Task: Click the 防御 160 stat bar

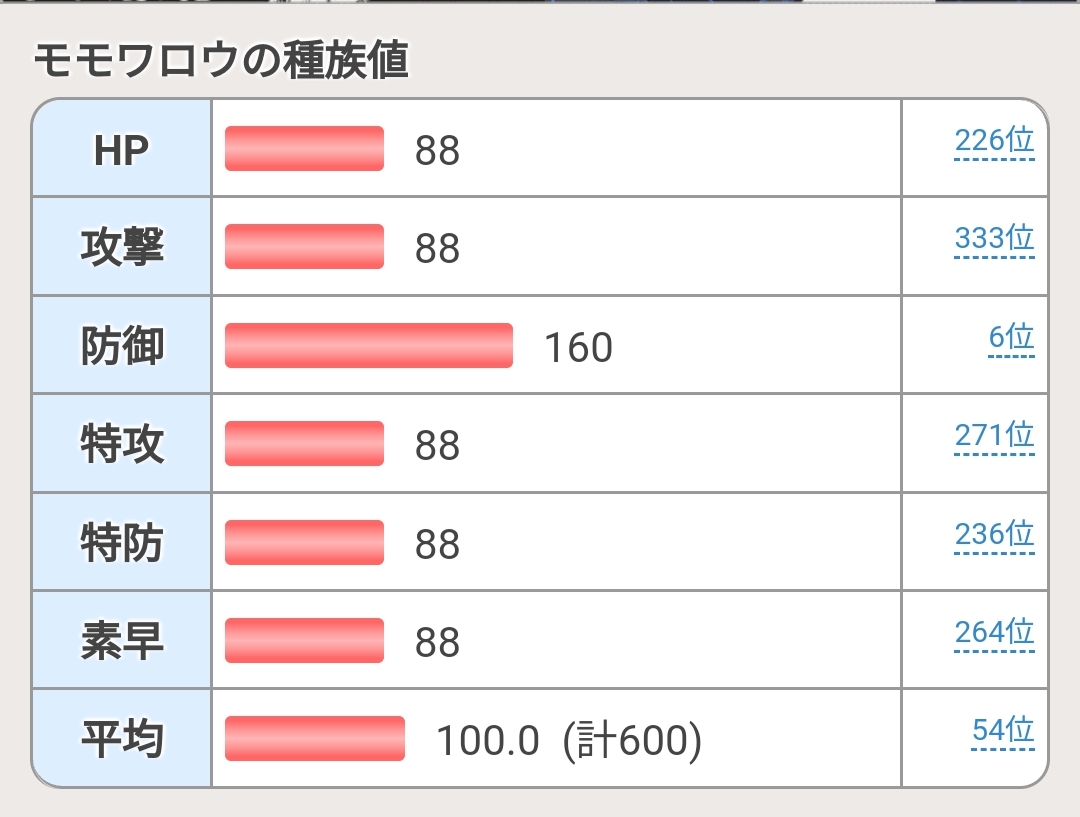Action: tap(368, 345)
